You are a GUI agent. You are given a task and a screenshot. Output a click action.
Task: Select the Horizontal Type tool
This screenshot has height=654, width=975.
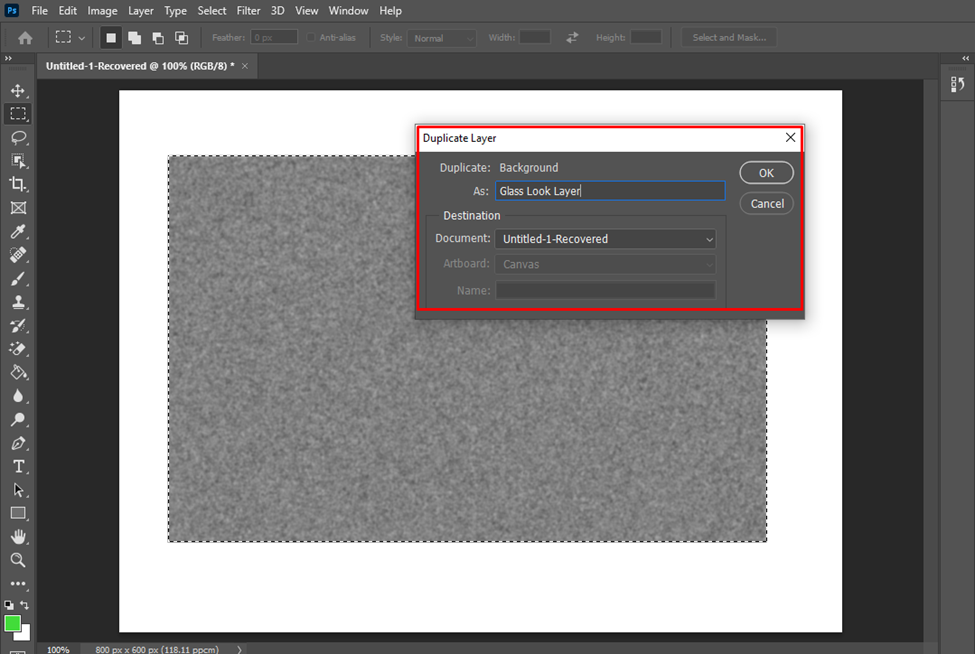[18, 466]
